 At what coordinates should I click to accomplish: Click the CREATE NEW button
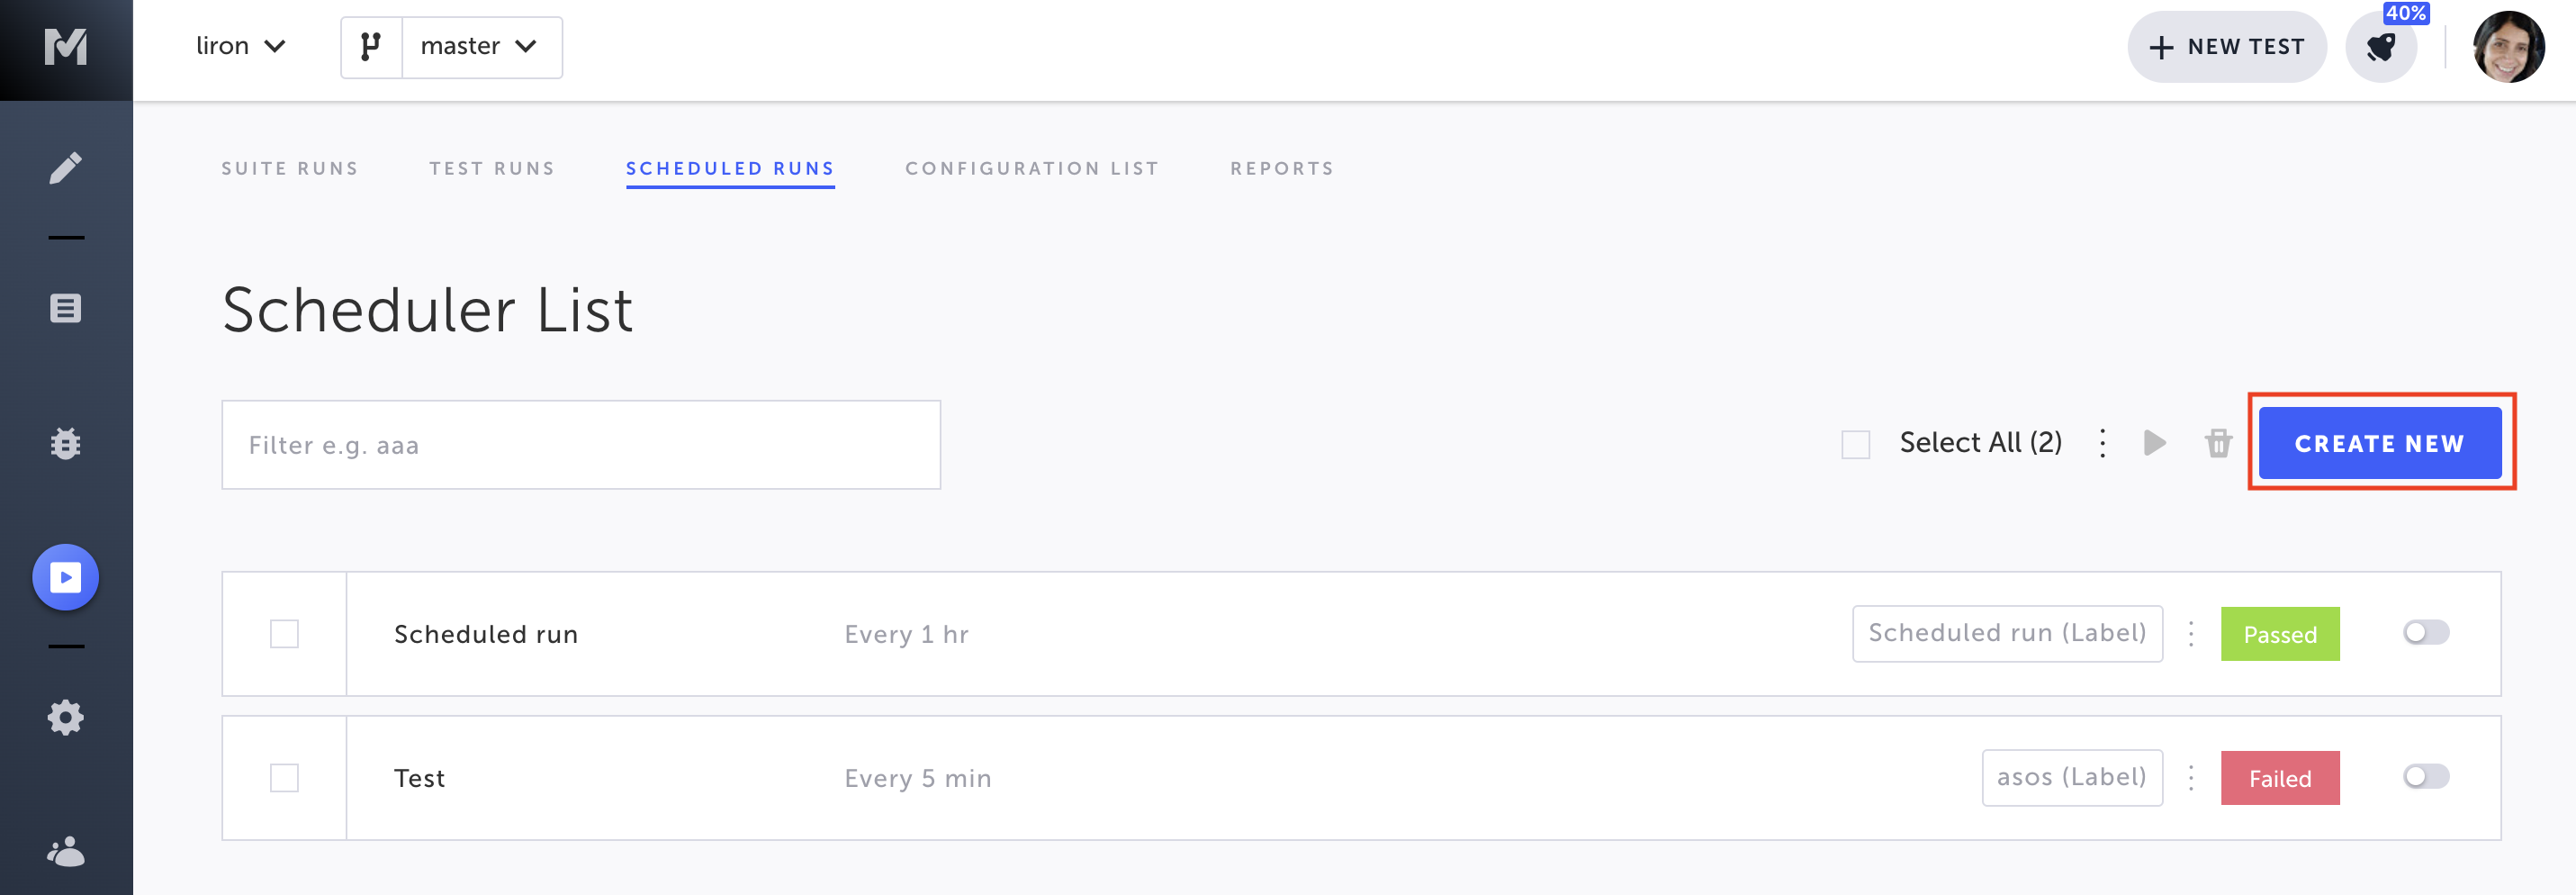point(2379,443)
